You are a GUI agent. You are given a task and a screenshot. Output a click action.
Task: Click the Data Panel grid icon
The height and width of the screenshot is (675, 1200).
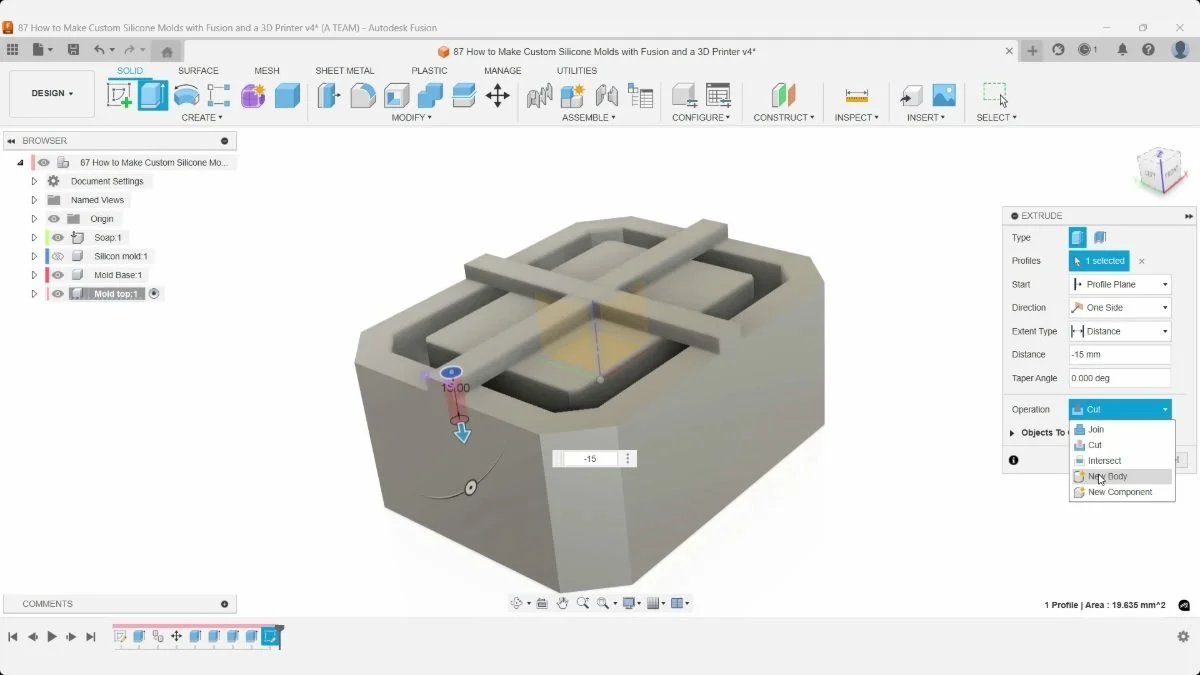[12, 49]
